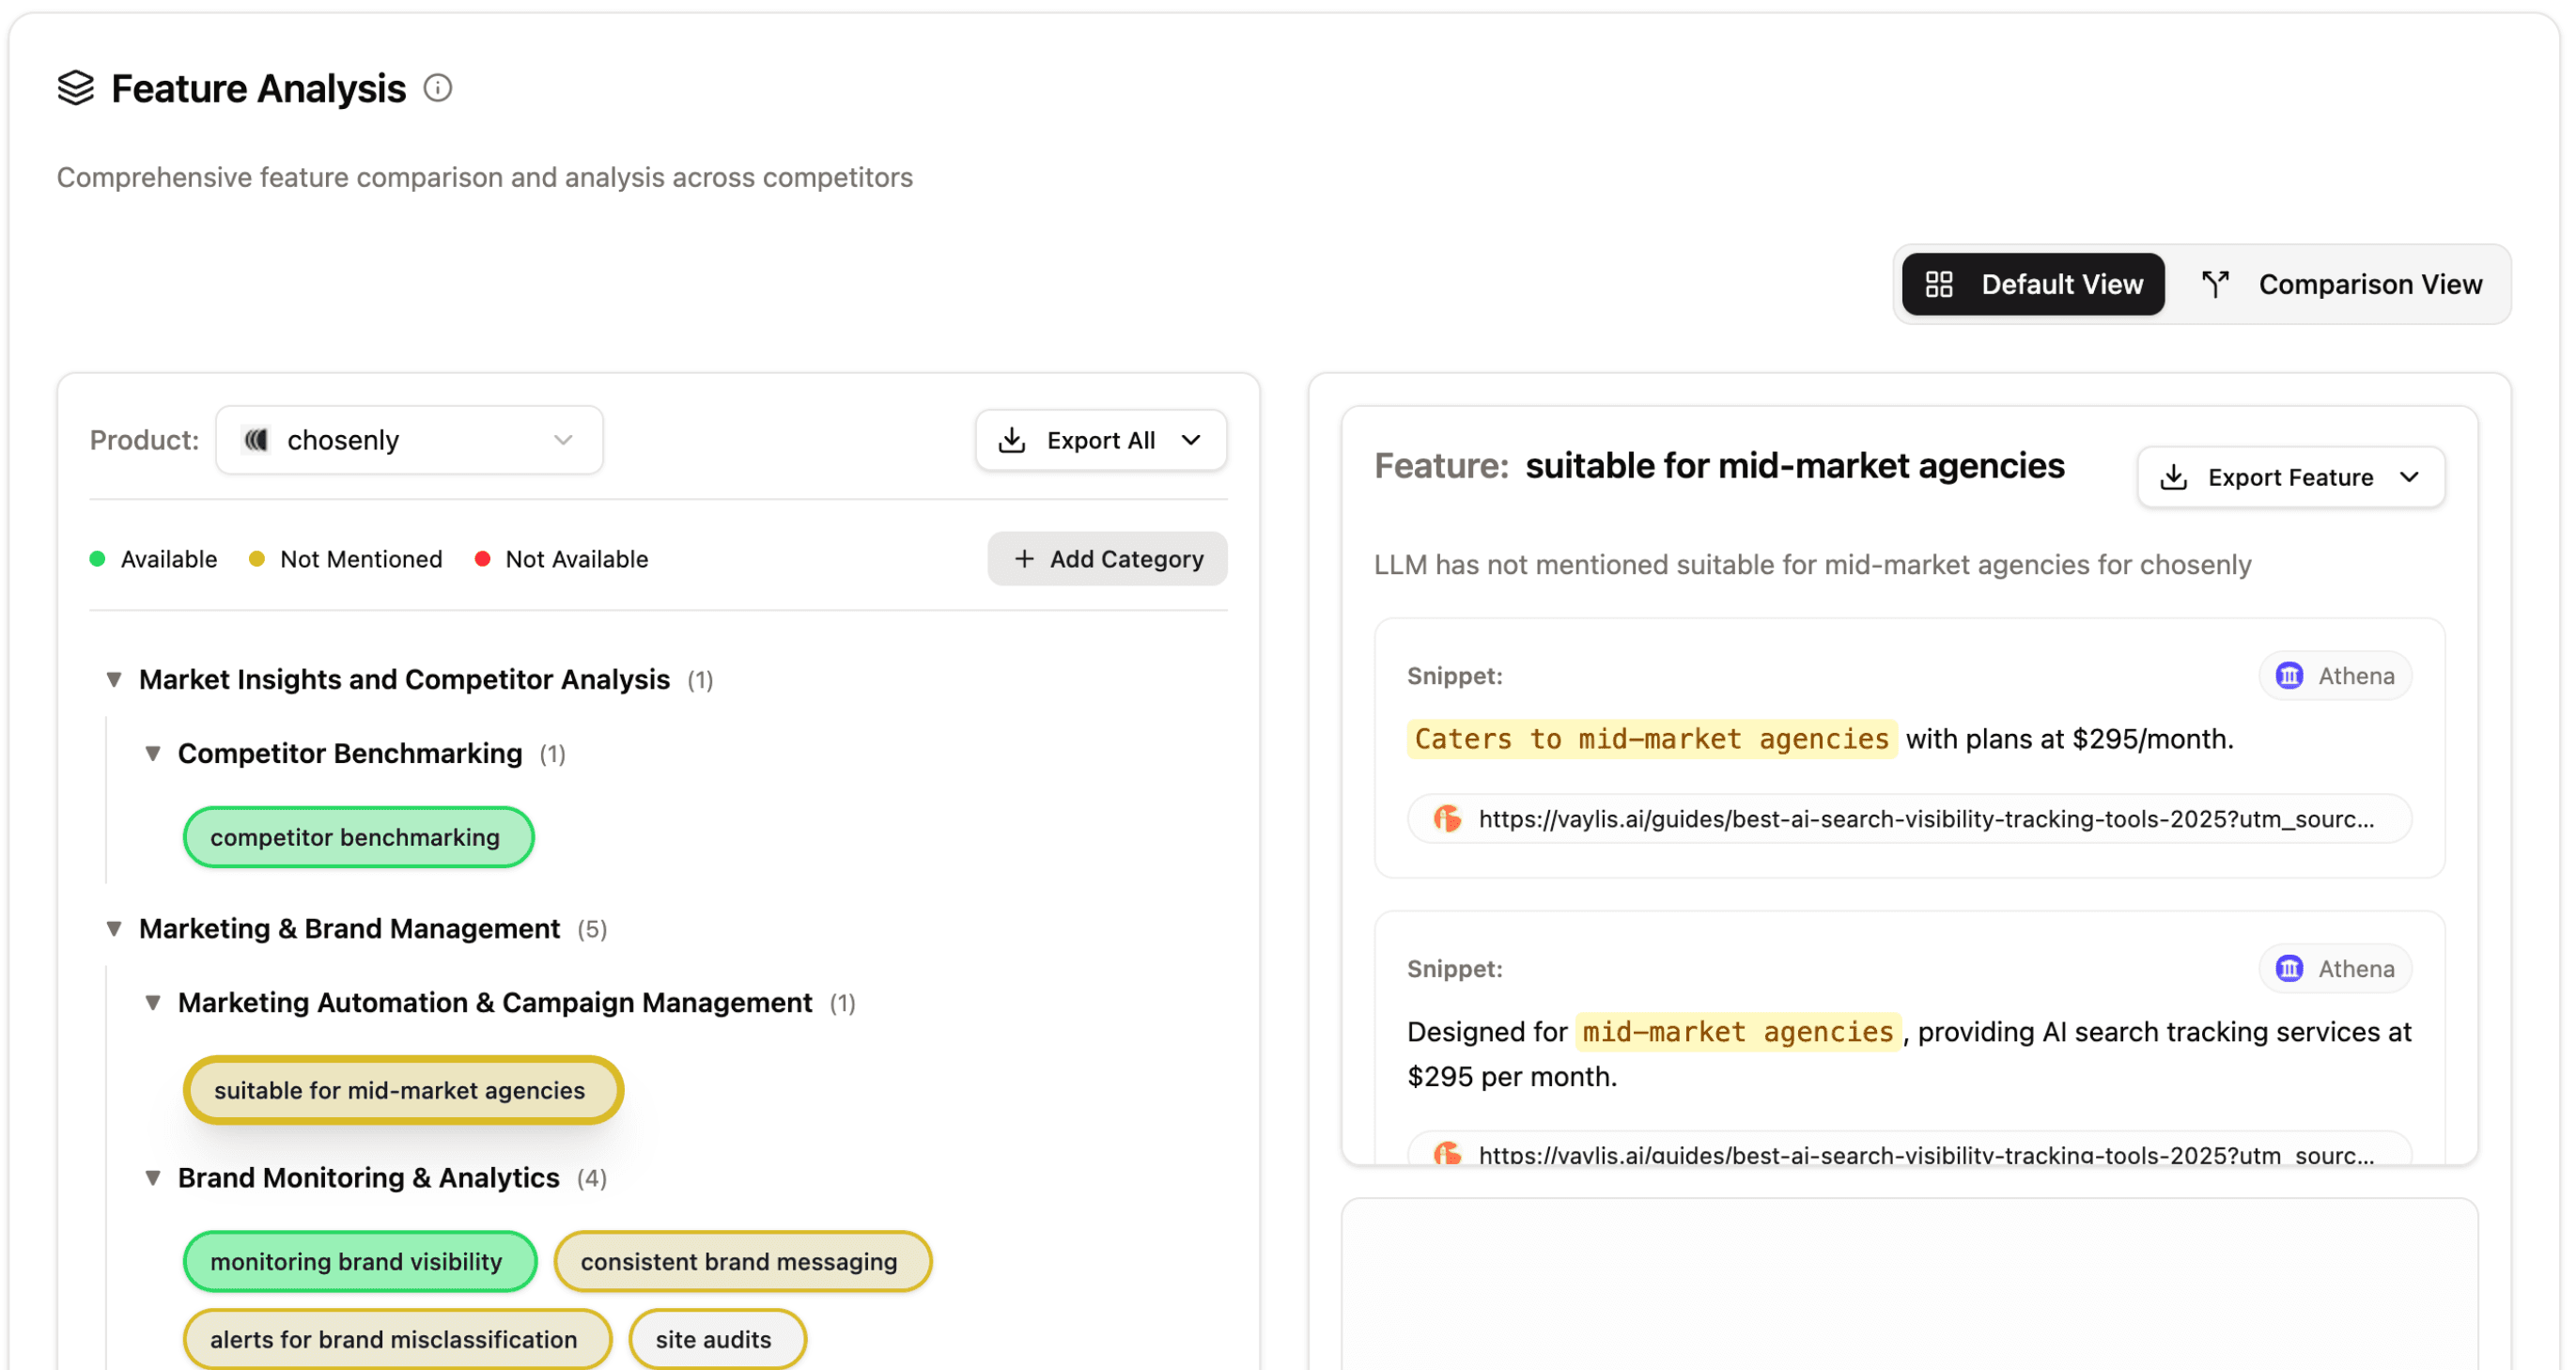Collapse Marketing & Brand Management category
Viewport: 2576px width, 1370px height.
point(114,929)
